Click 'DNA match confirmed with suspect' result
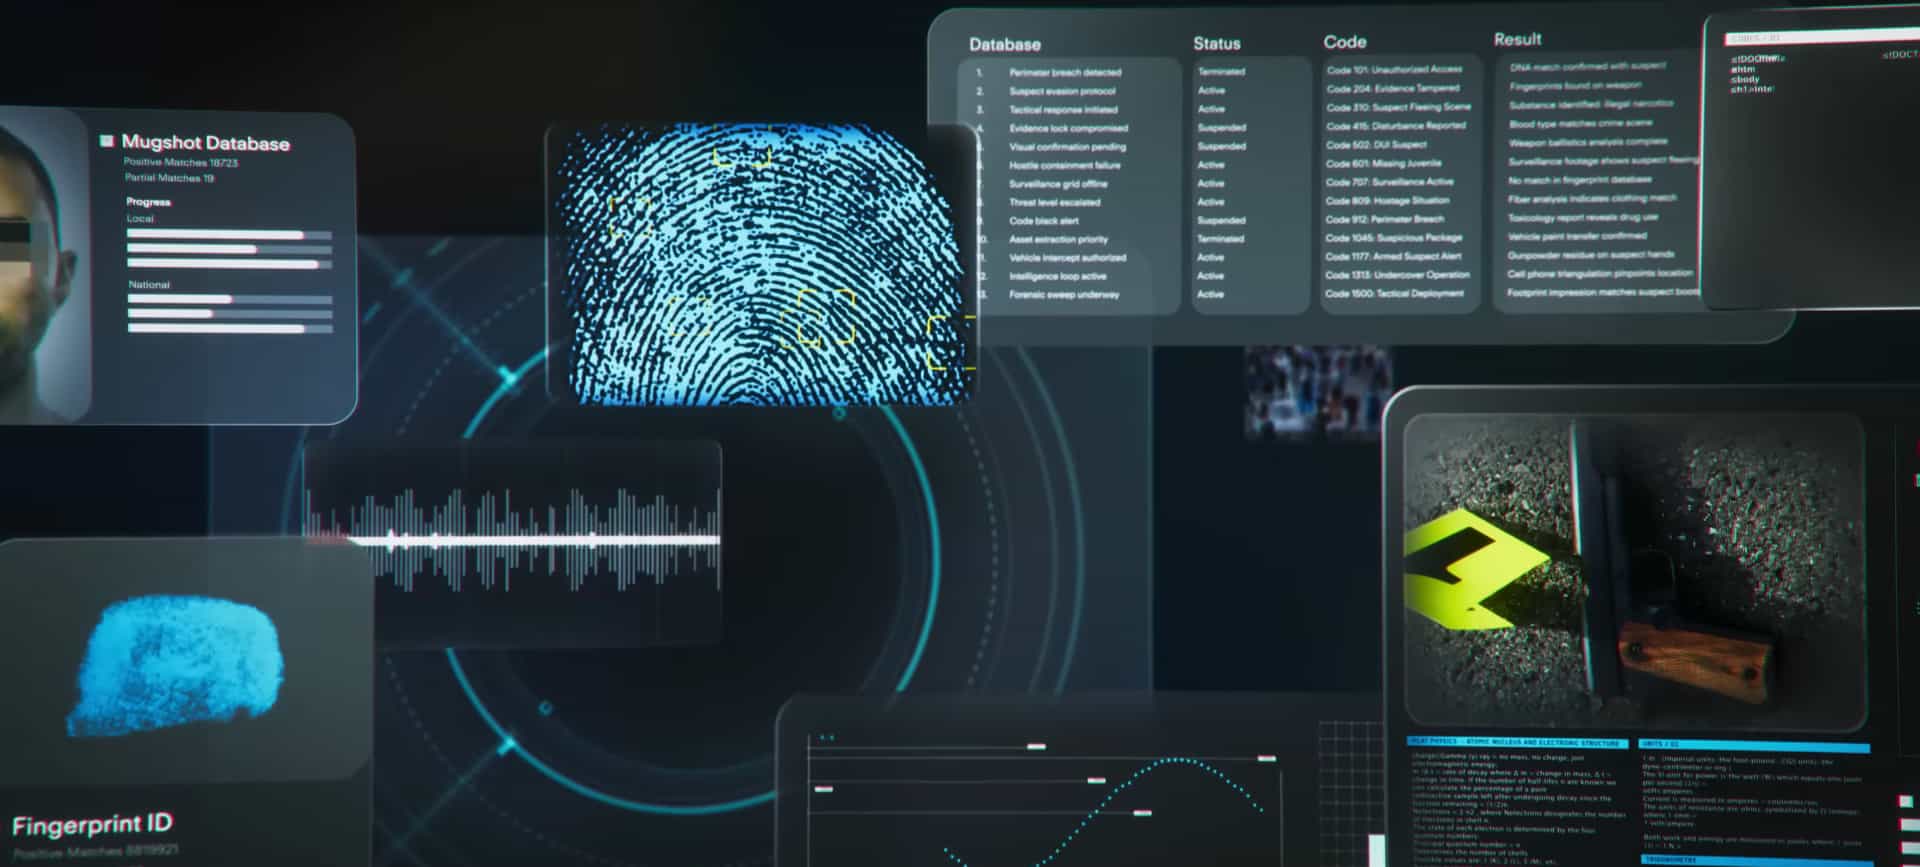1920x867 pixels. (x=1587, y=66)
